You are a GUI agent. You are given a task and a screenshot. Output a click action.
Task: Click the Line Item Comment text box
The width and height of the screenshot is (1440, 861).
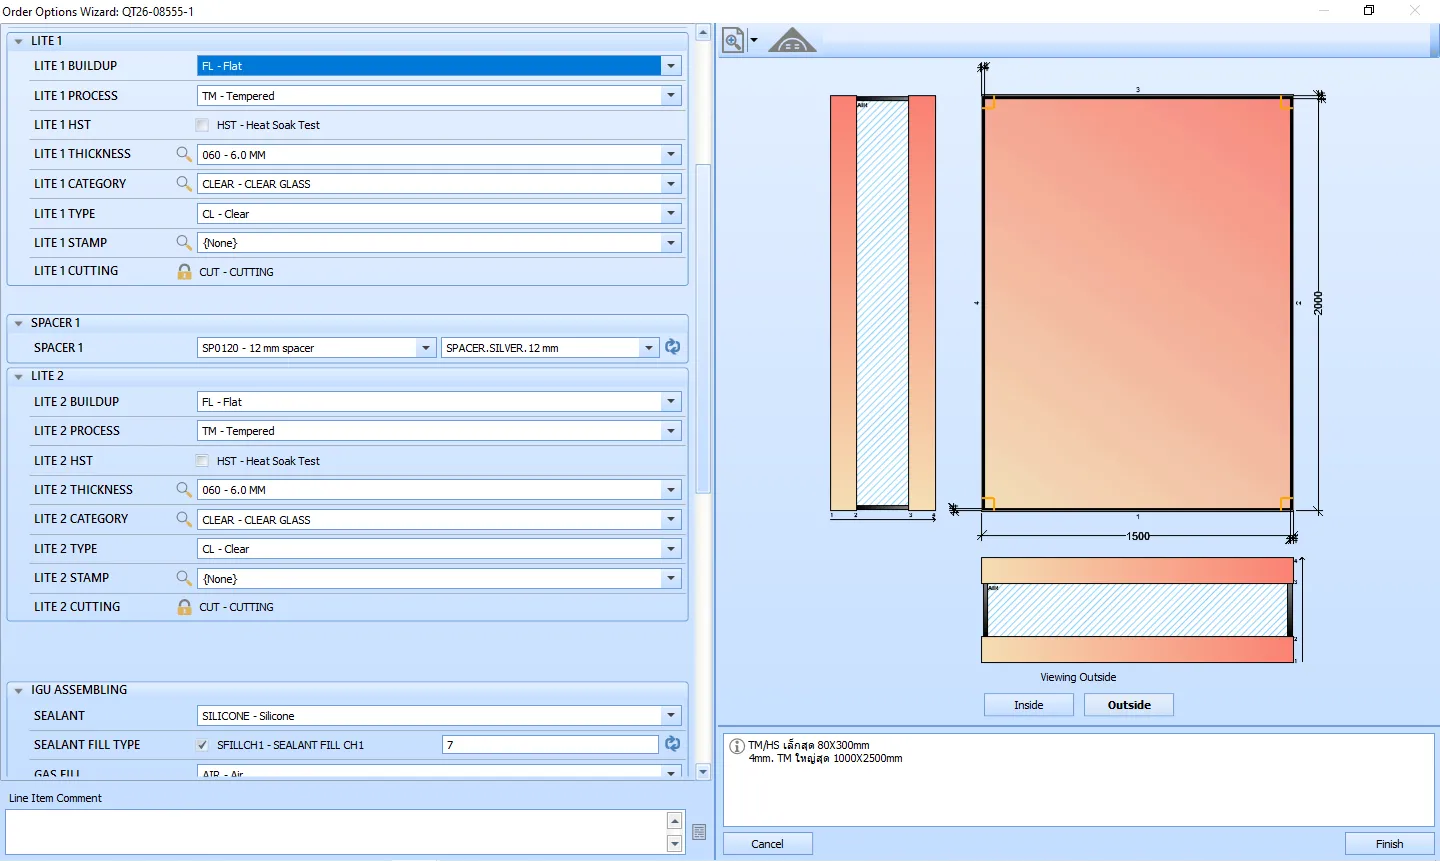336,832
